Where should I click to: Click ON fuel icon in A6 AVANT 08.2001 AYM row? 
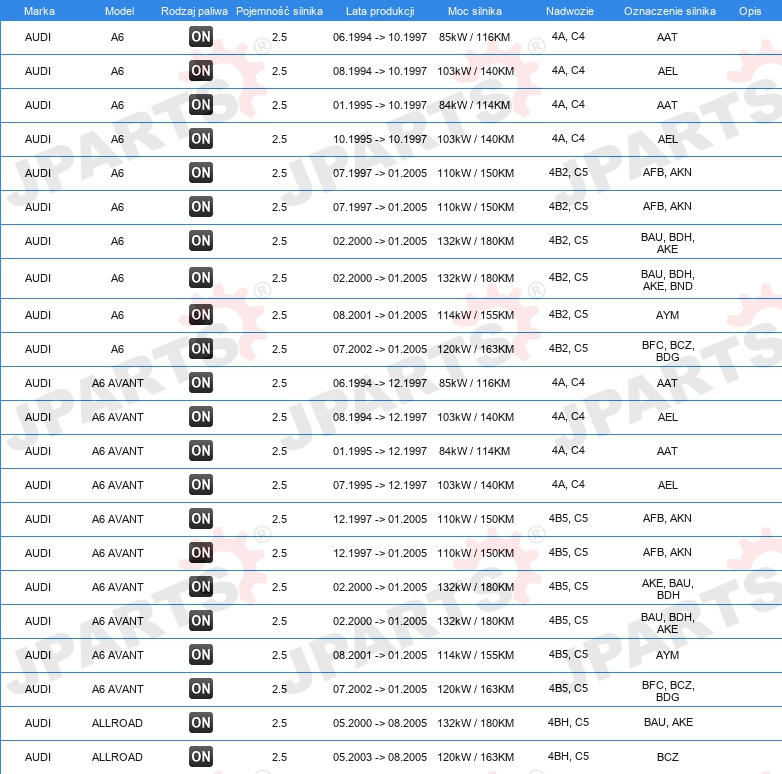click(x=201, y=654)
